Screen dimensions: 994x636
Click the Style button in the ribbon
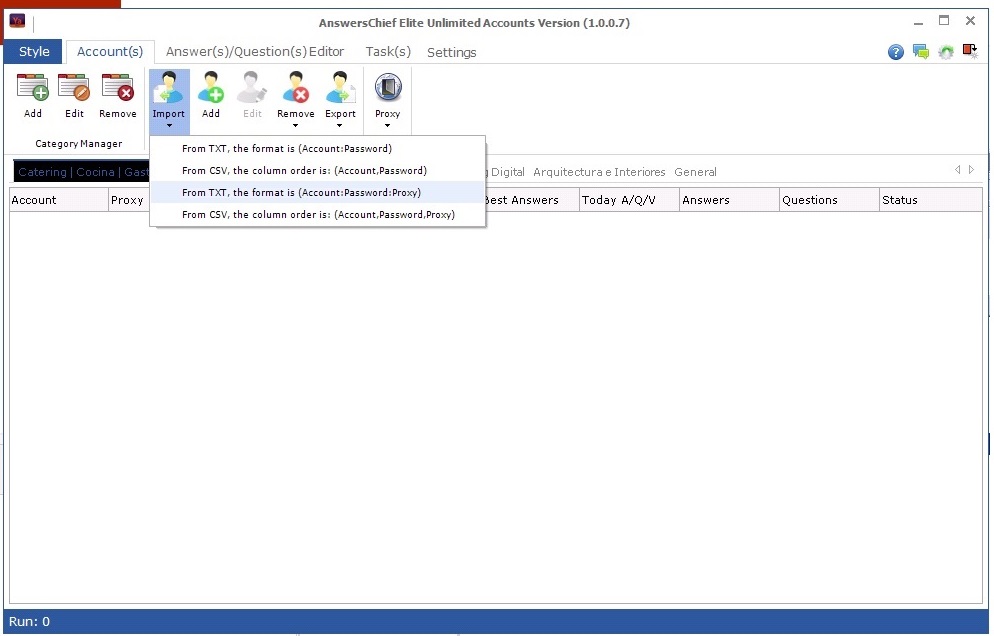34,52
